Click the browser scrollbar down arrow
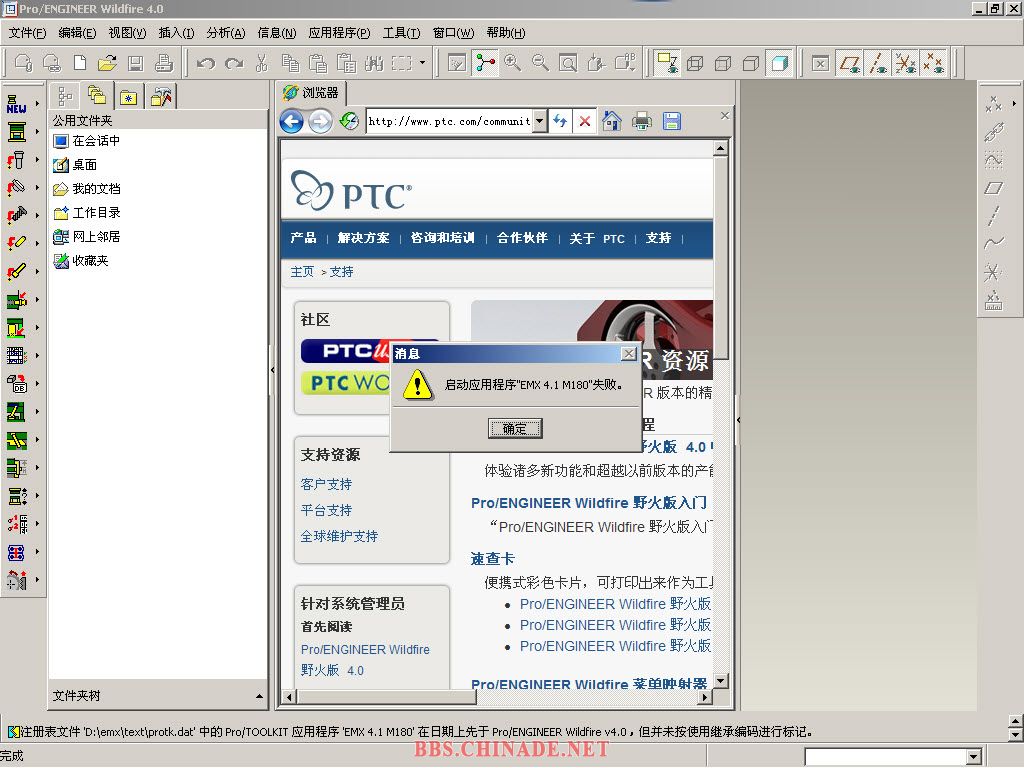 click(x=720, y=681)
